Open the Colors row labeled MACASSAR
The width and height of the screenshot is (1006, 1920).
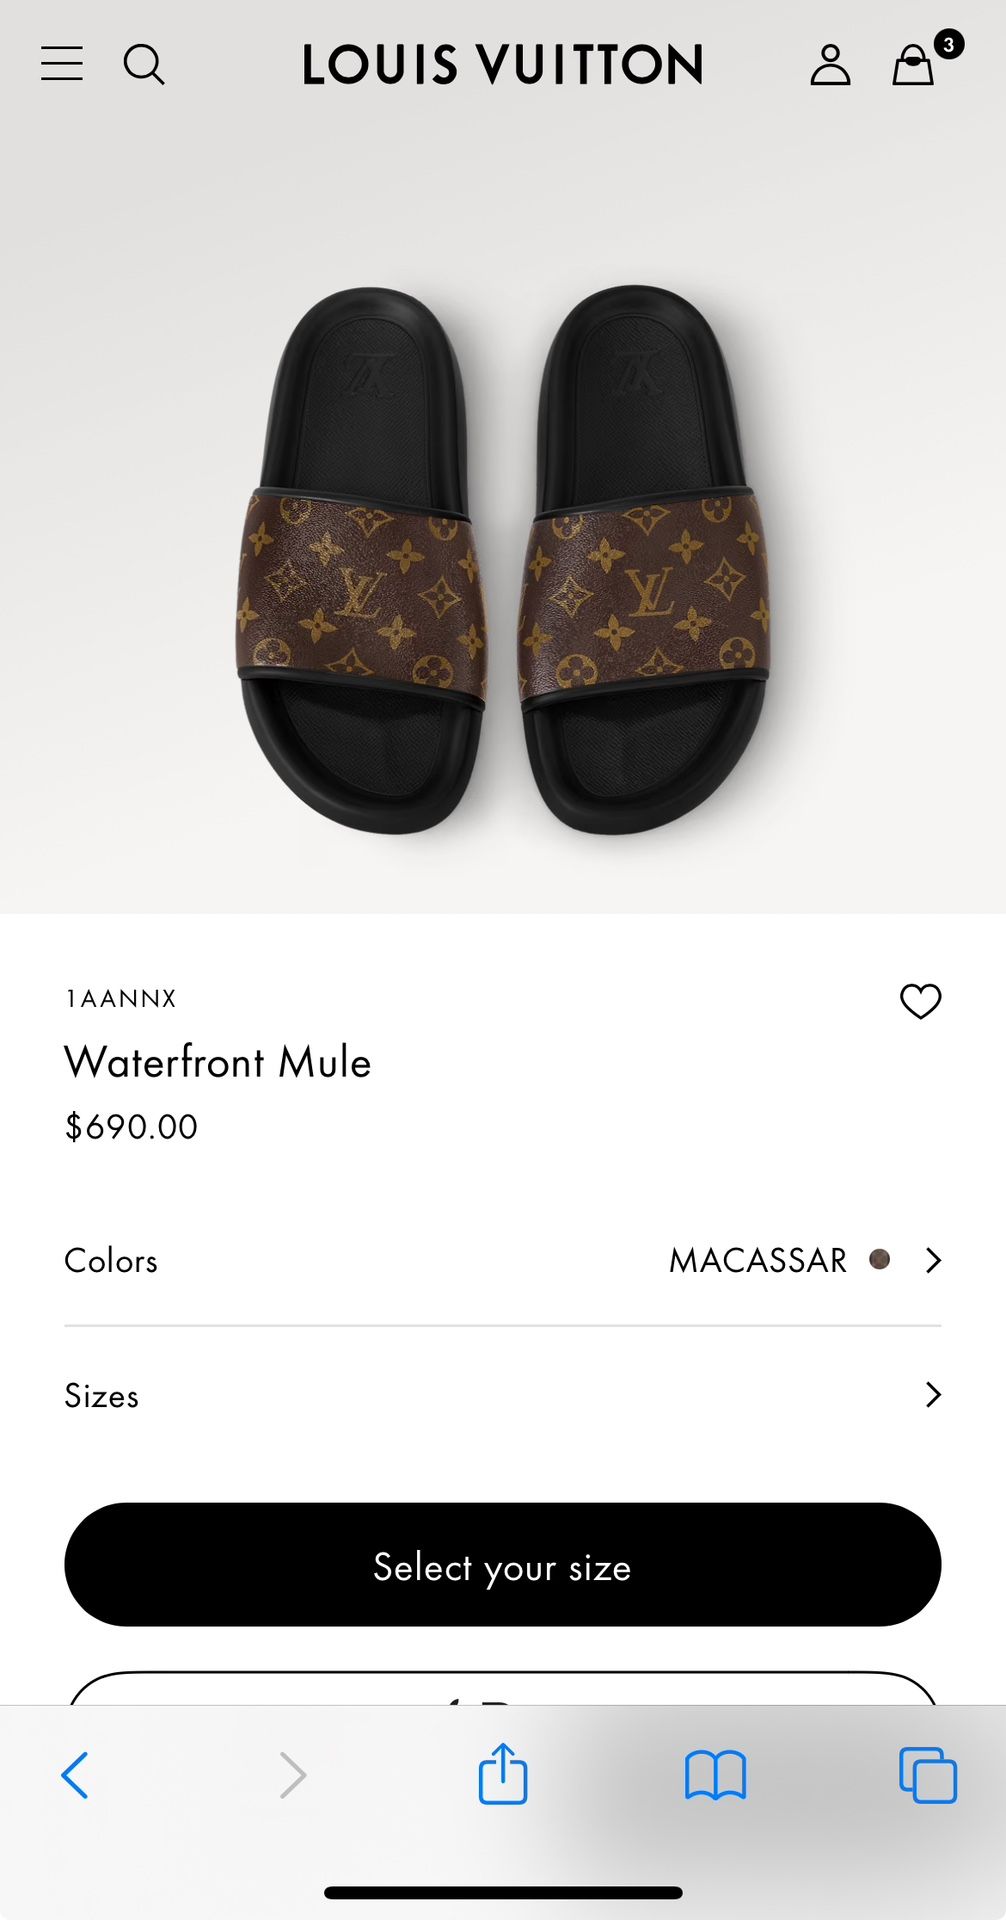[x=500, y=1260]
